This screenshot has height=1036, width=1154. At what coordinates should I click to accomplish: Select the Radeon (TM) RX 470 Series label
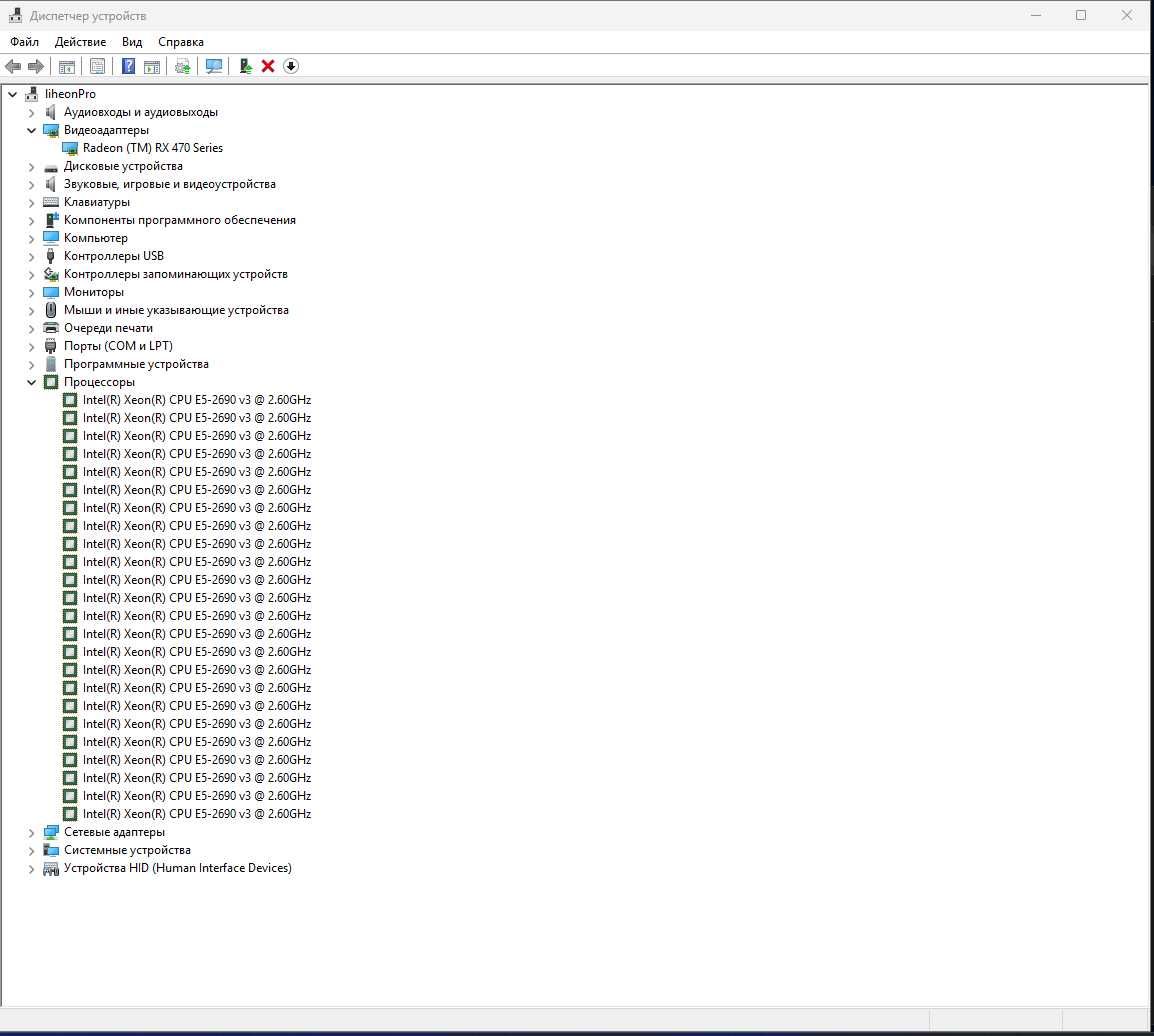tap(152, 148)
